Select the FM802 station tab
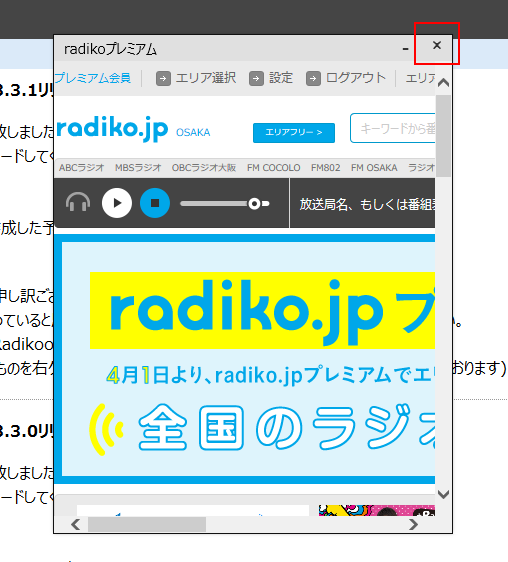This screenshot has height=562, width=508. pyautogui.click(x=326, y=168)
